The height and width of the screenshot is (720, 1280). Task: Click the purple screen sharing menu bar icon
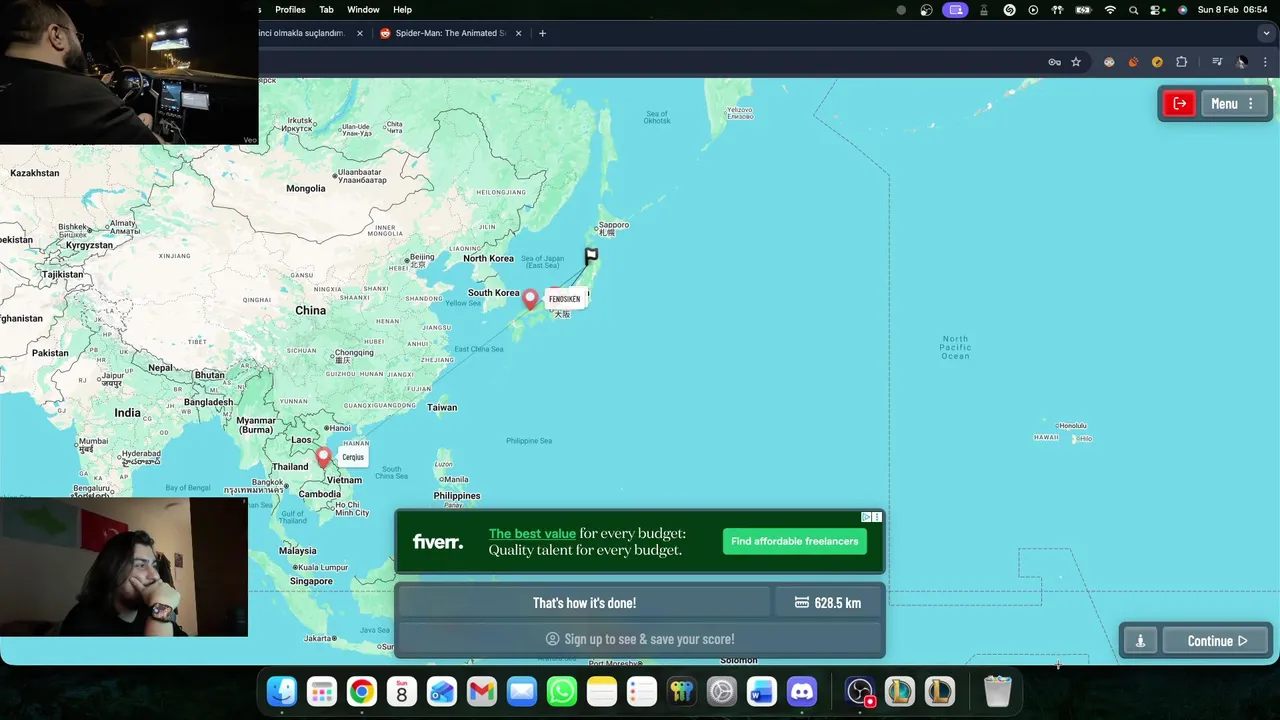click(x=956, y=10)
